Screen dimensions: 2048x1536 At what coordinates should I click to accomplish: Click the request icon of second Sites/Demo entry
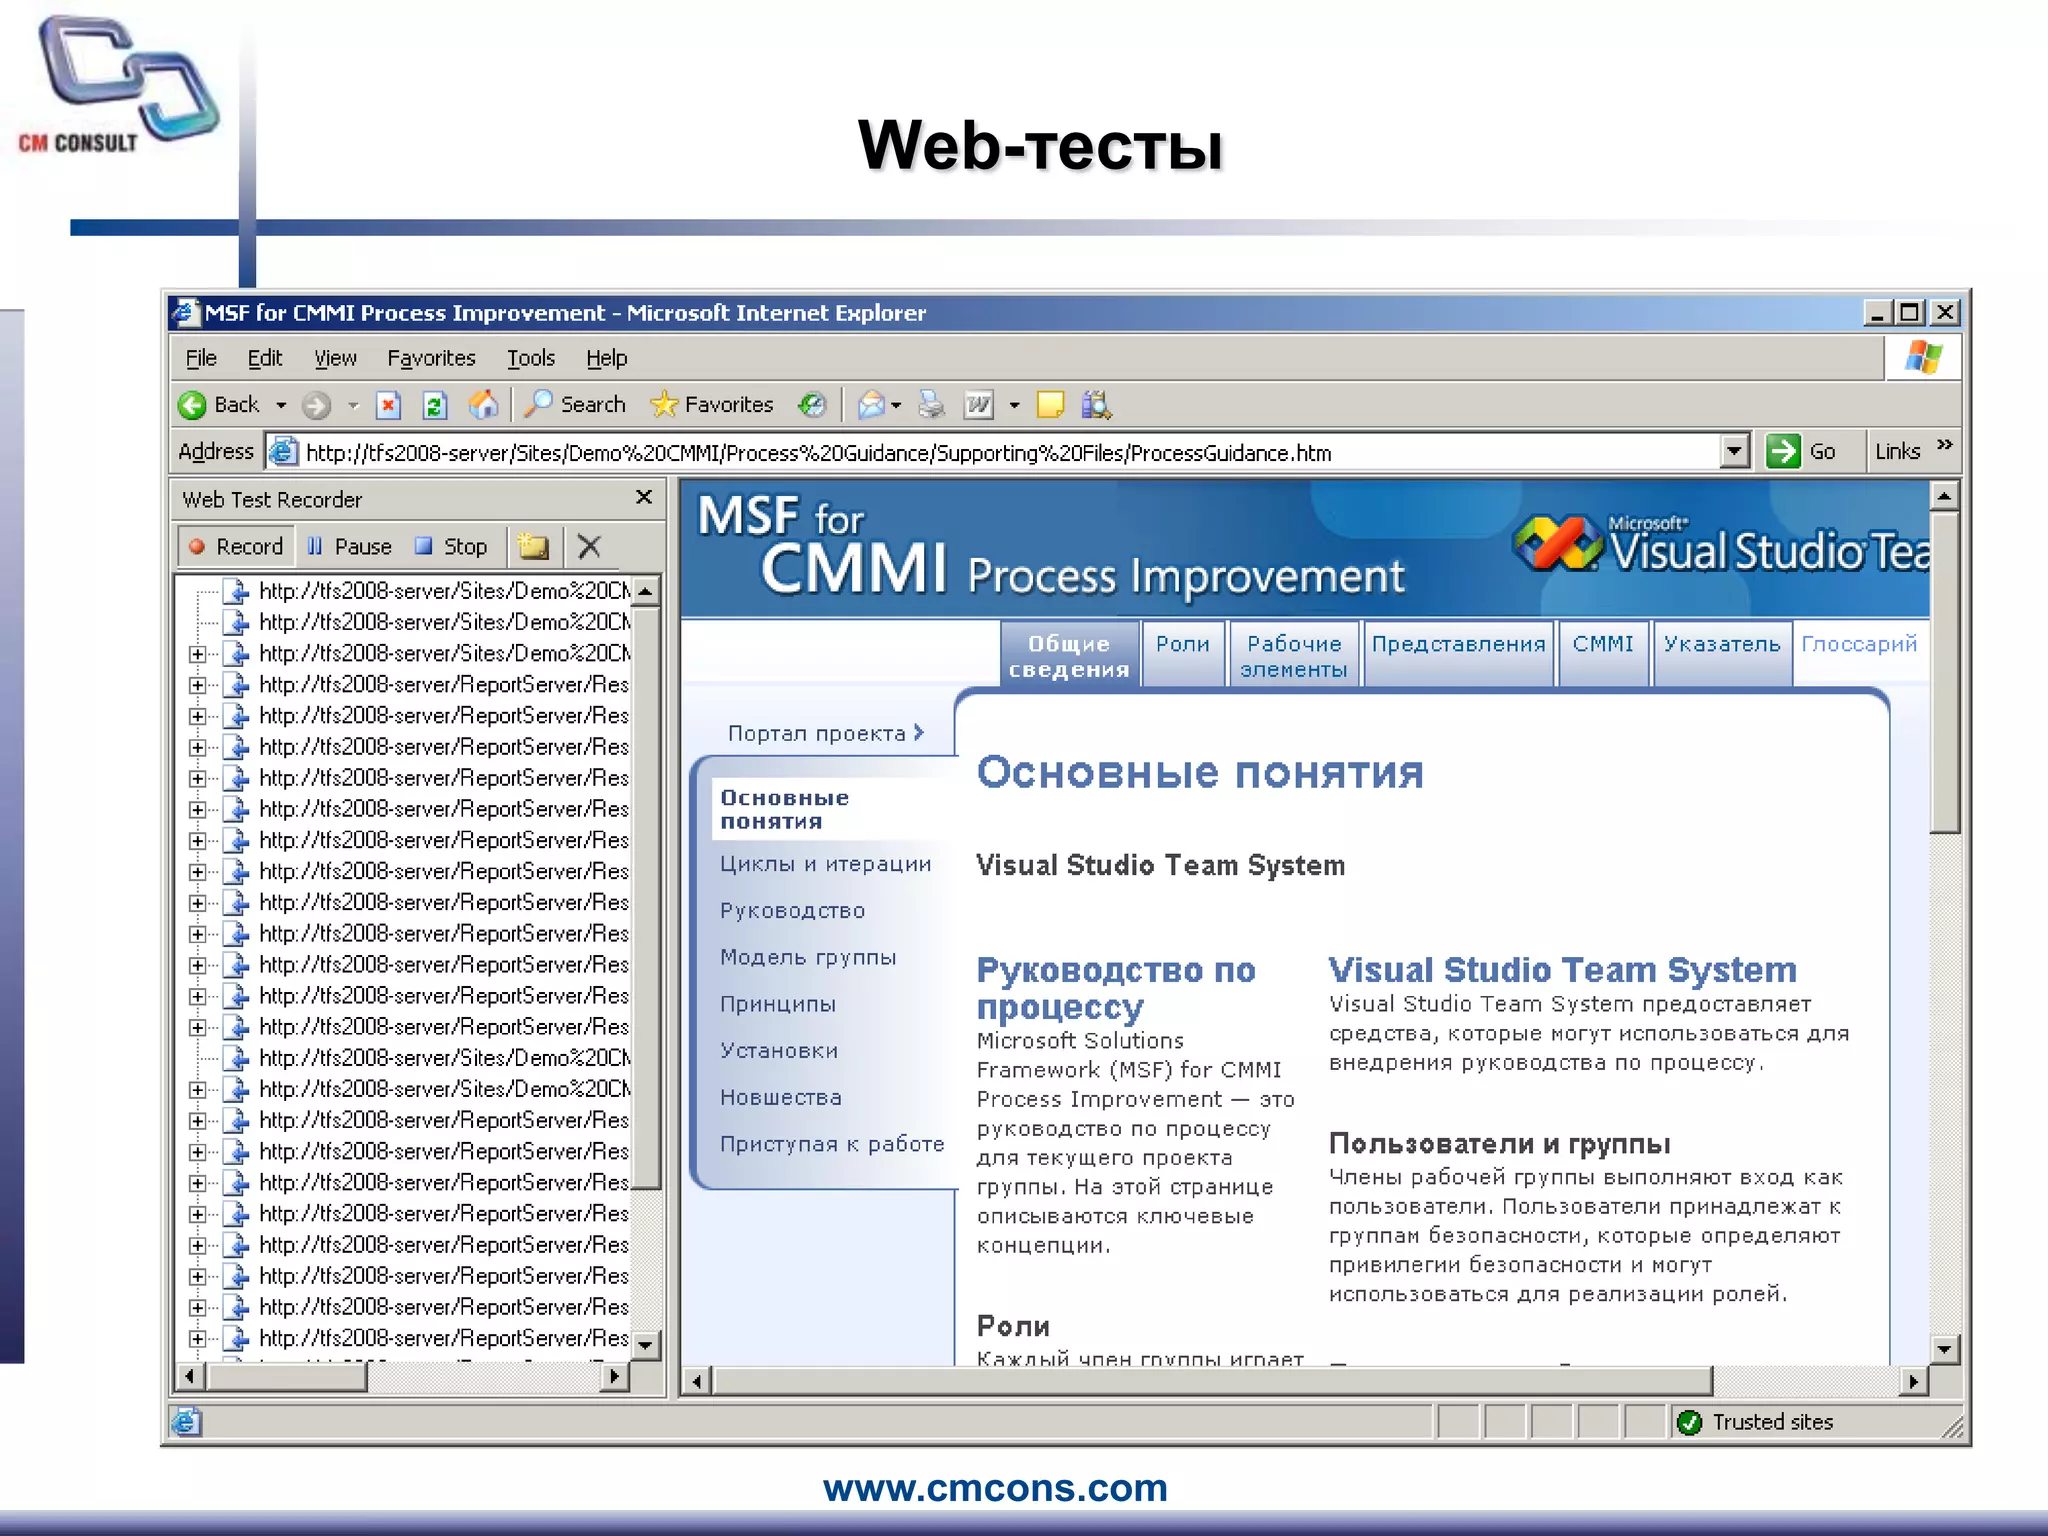tap(237, 622)
